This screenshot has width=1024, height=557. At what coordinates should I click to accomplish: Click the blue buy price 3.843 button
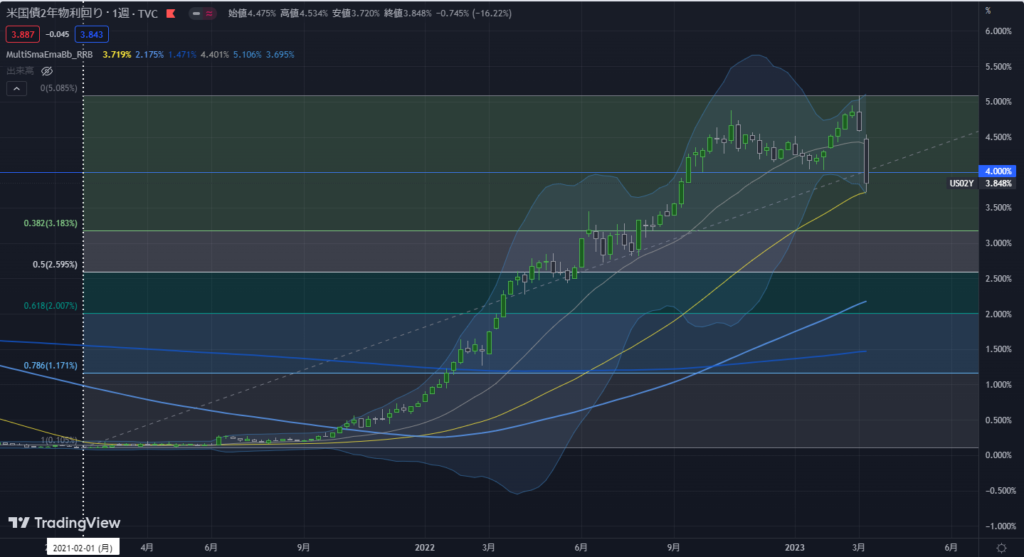(x=91, y=34)
